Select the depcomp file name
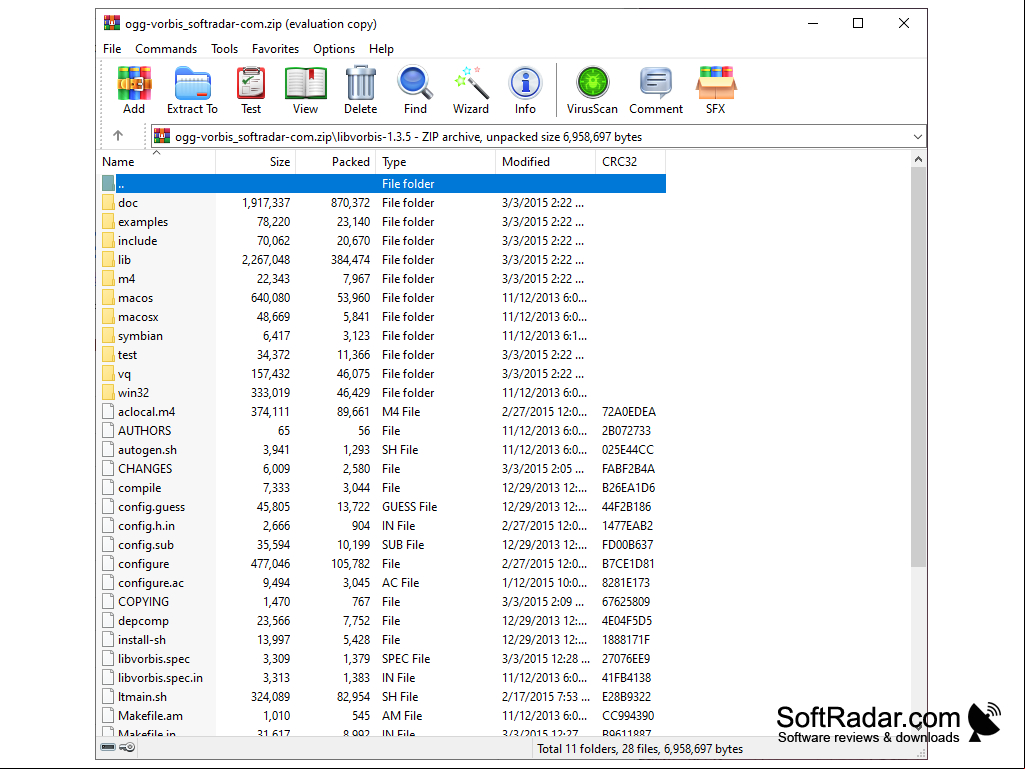 click(x=143, y=621)
